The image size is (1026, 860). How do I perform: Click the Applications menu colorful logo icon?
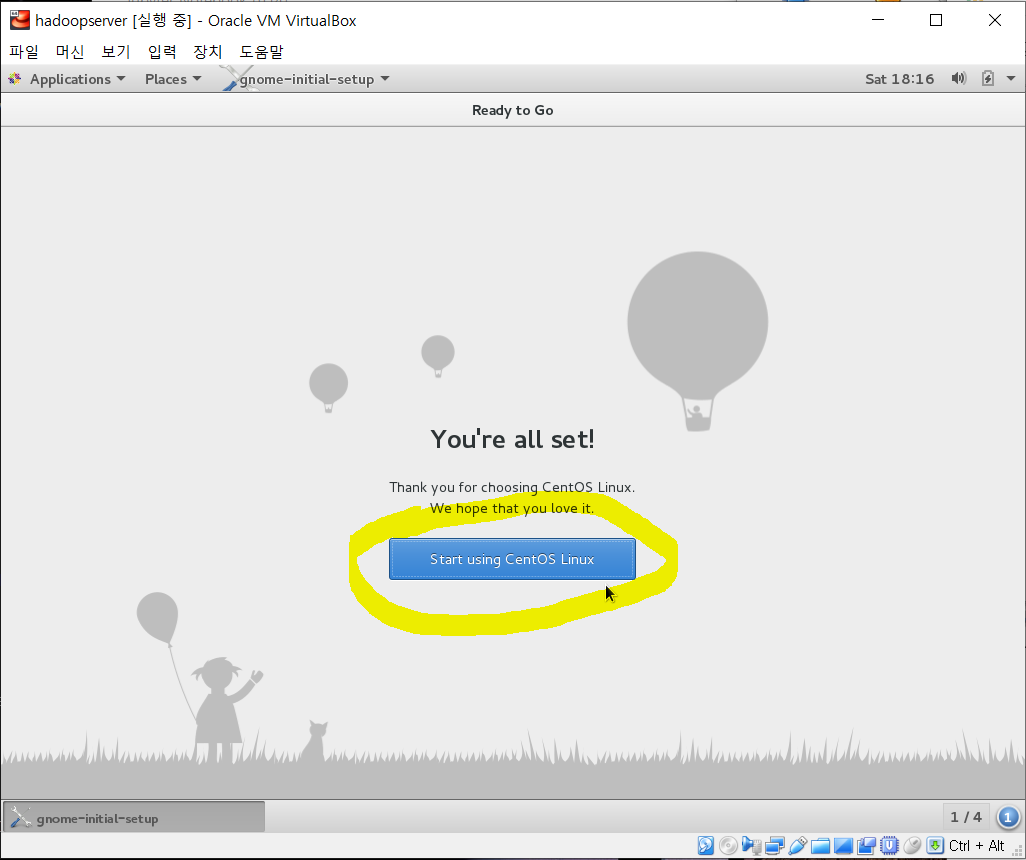(15, 79)
